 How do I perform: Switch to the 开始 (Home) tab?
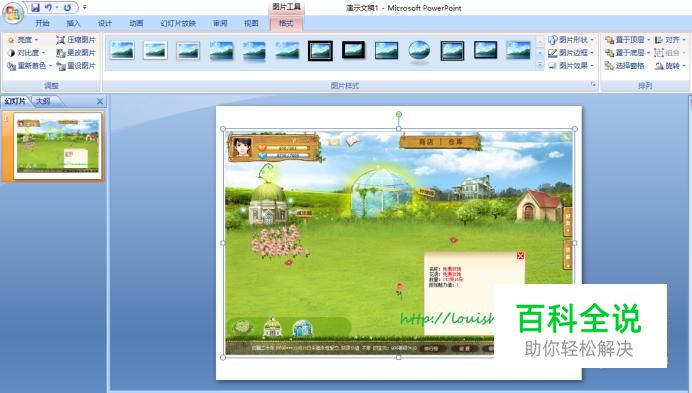(42, 23)
